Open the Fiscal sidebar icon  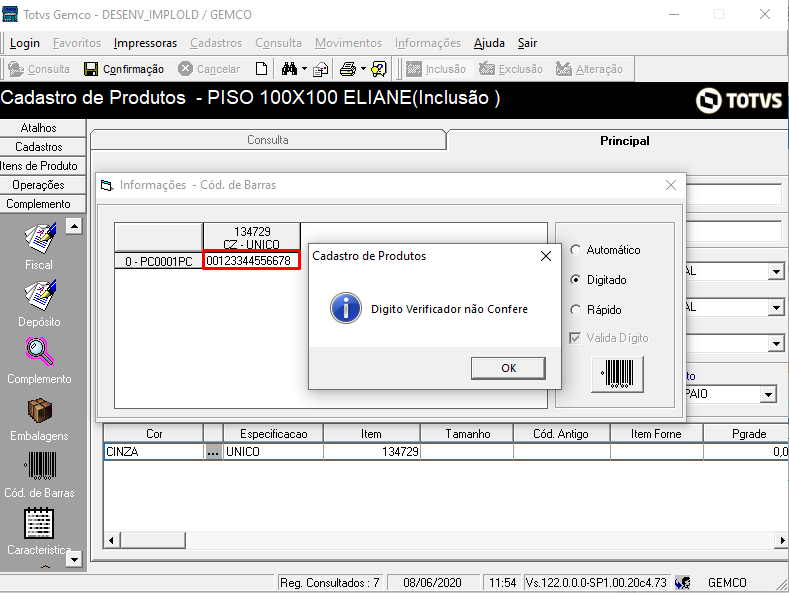click(x=40, y=238)
